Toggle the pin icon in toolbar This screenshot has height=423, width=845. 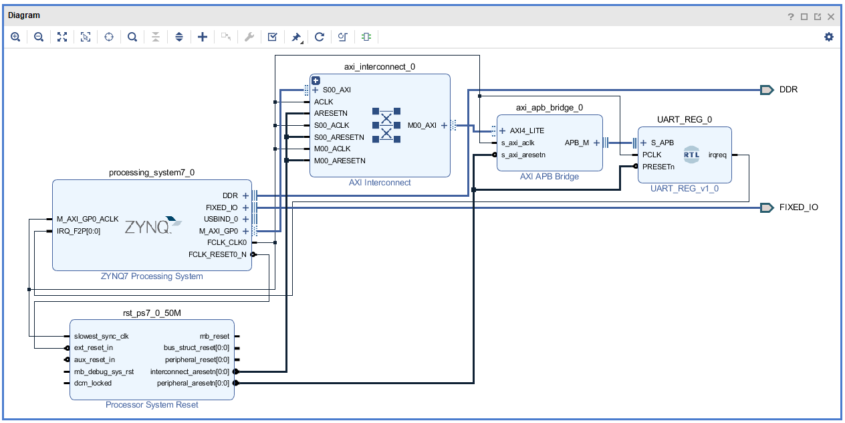pyautogui.click(x=296, y=37)
